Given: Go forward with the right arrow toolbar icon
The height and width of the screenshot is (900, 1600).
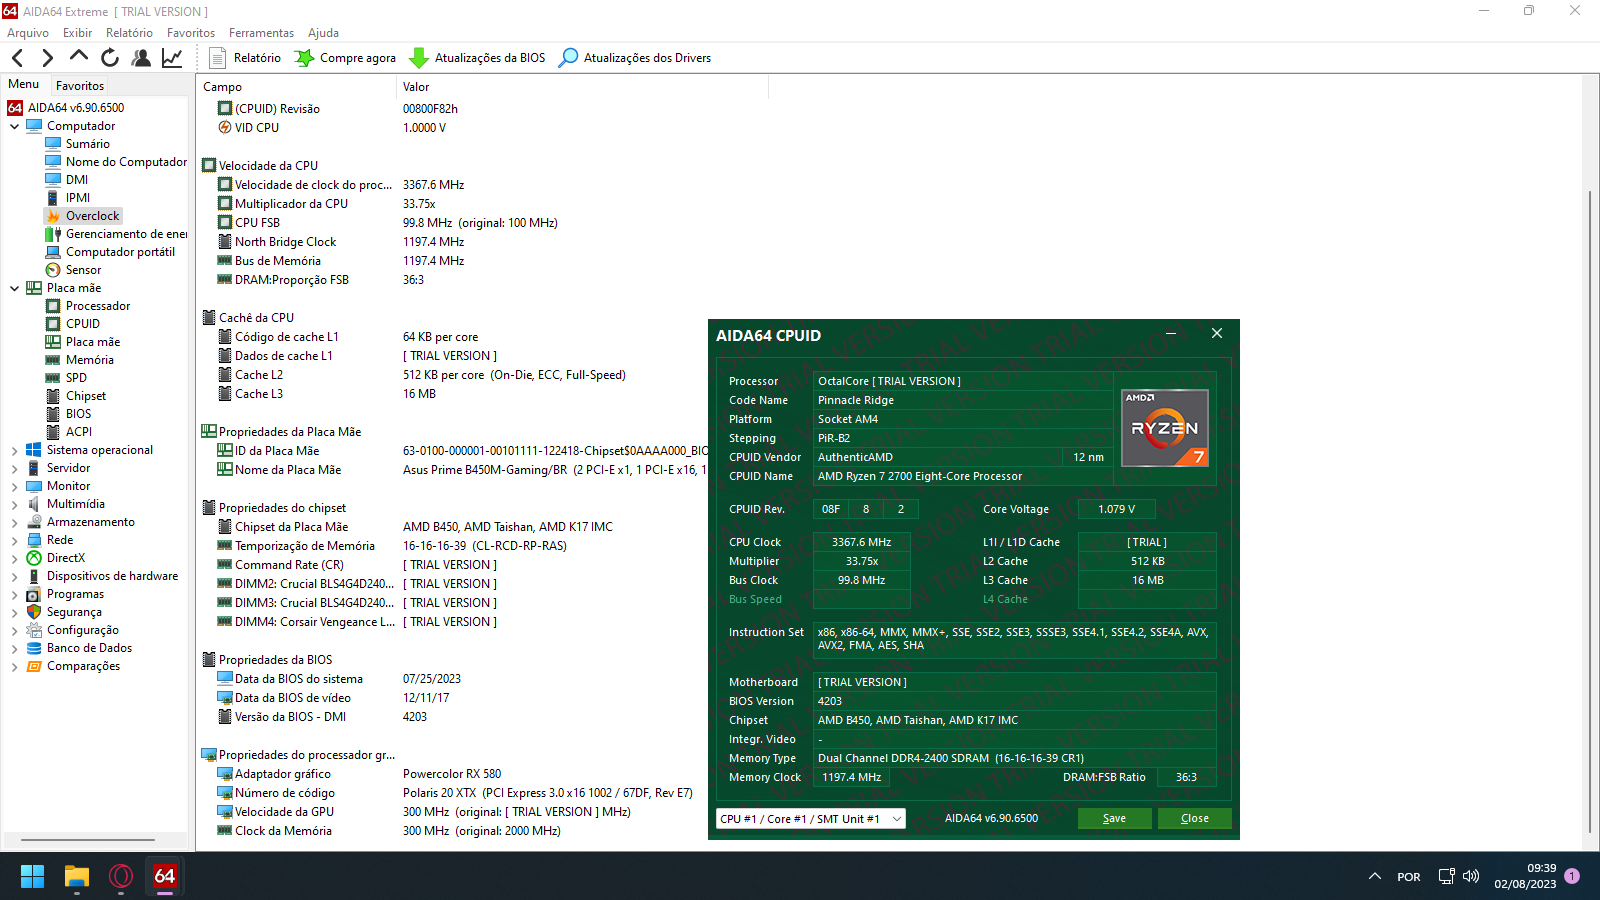Looking at the screenshot, I should click(47, 58).
